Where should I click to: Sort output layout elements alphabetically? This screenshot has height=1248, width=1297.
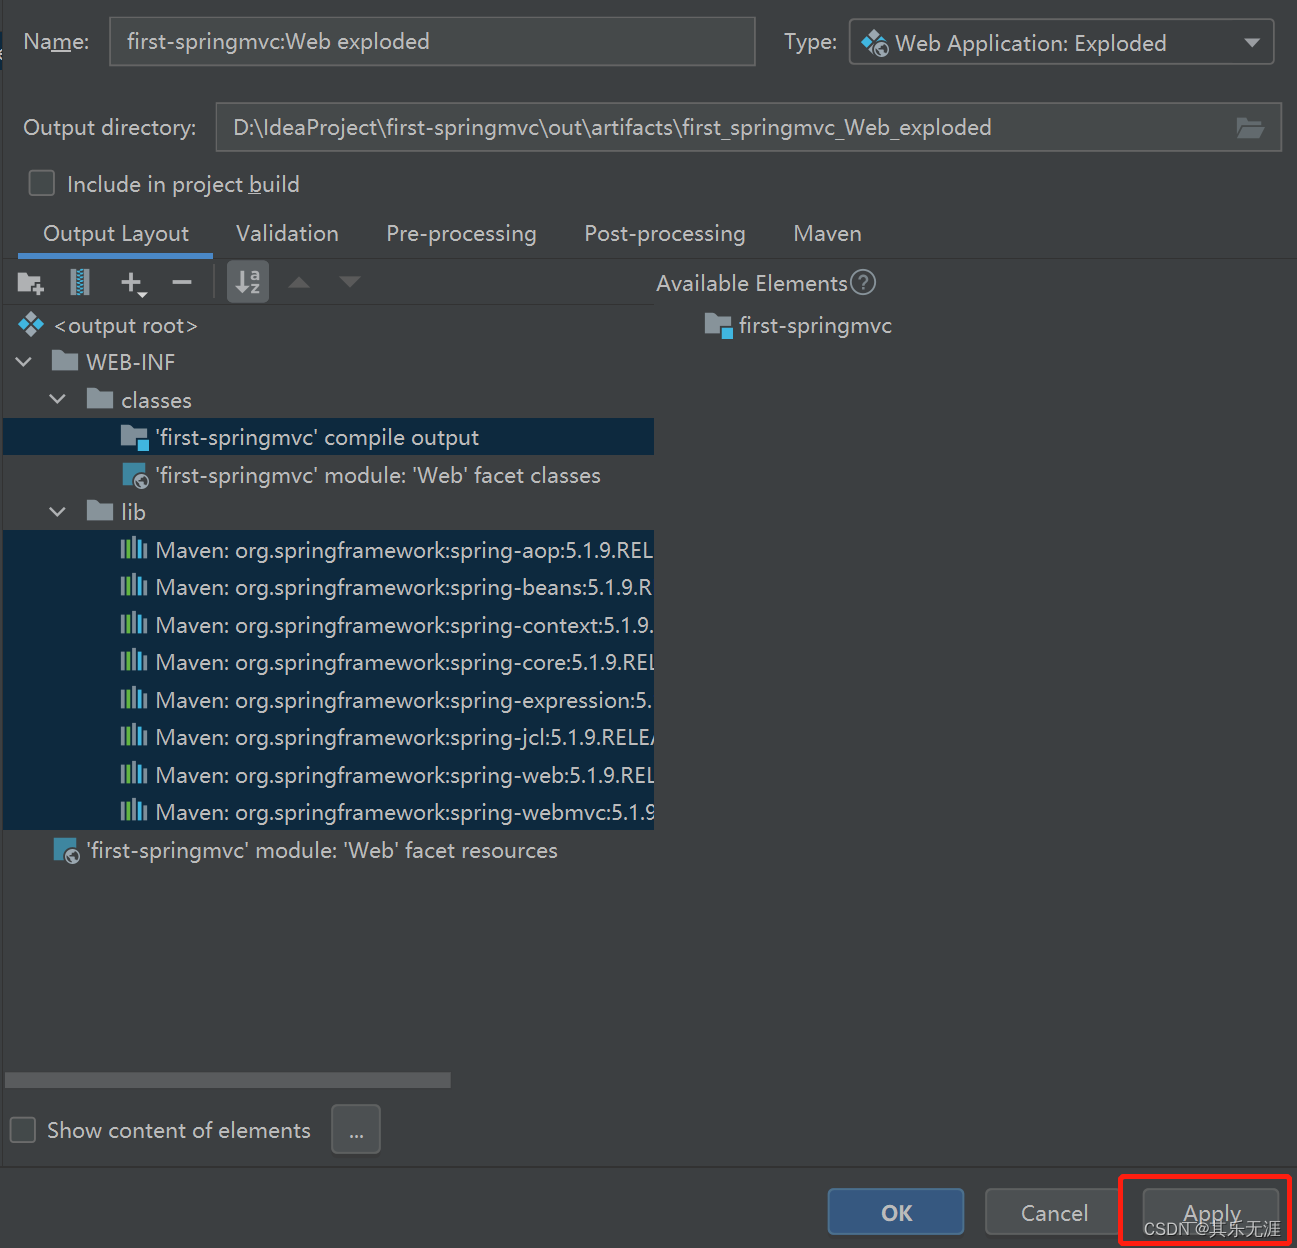click(247, 282)
